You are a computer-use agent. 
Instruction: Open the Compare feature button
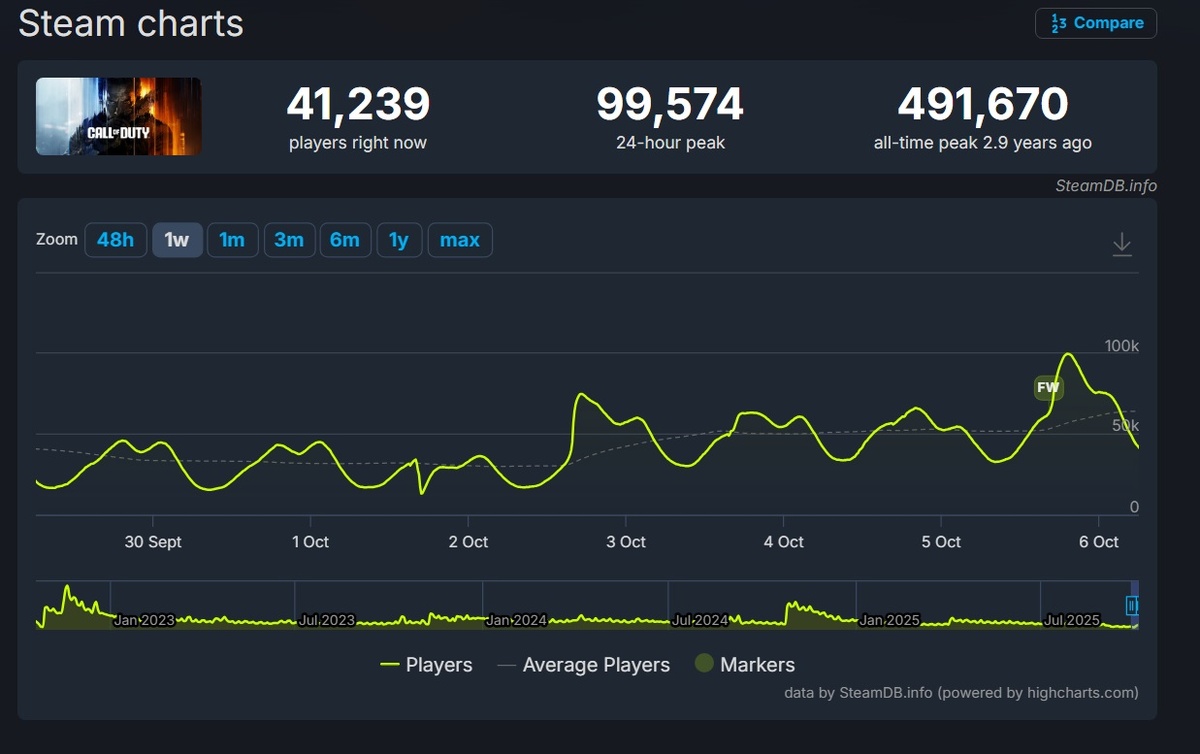click(1096, 23)
